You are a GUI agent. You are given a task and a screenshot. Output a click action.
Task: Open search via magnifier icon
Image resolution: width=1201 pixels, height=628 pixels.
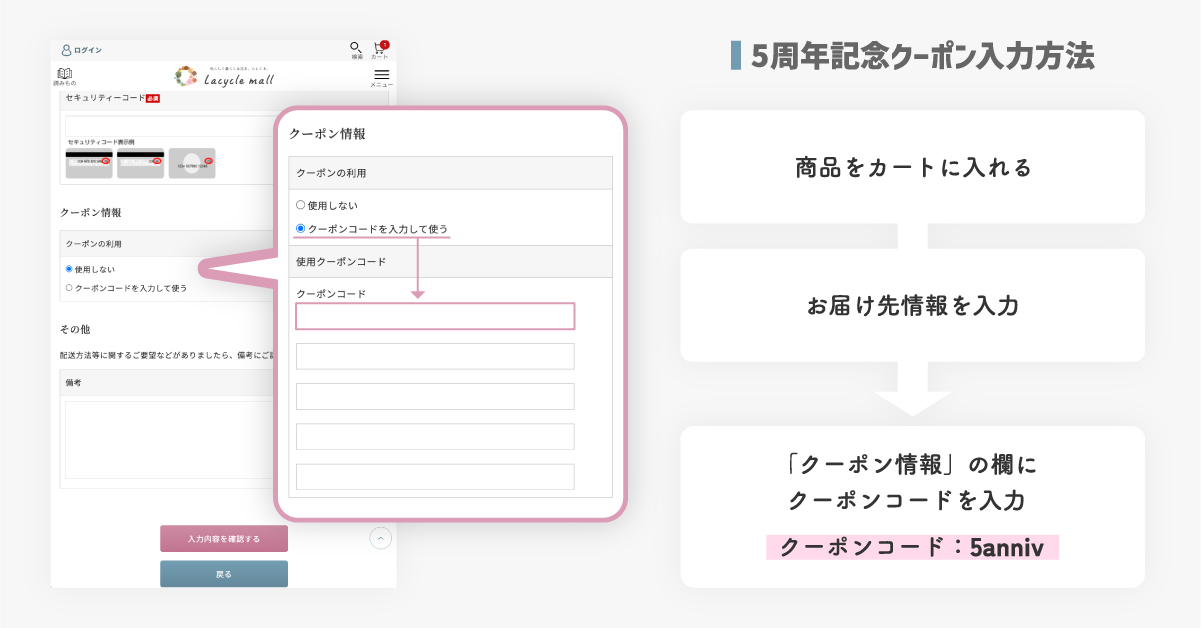coord(356,48)
